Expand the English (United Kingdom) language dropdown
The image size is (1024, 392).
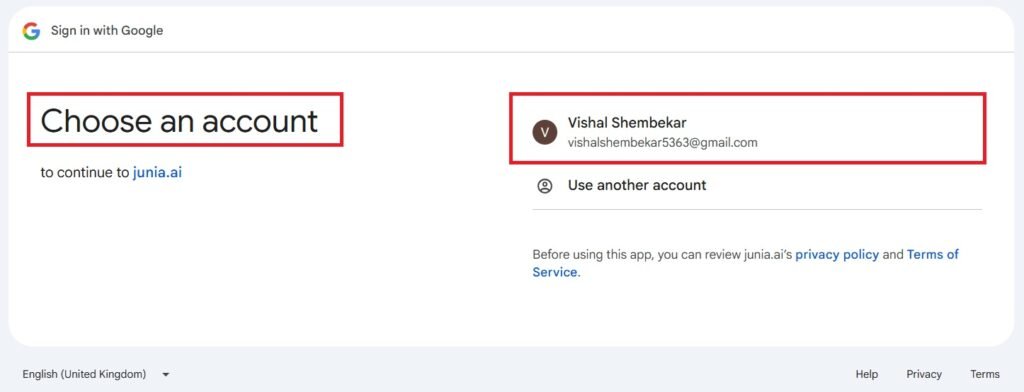coord(97,374)
